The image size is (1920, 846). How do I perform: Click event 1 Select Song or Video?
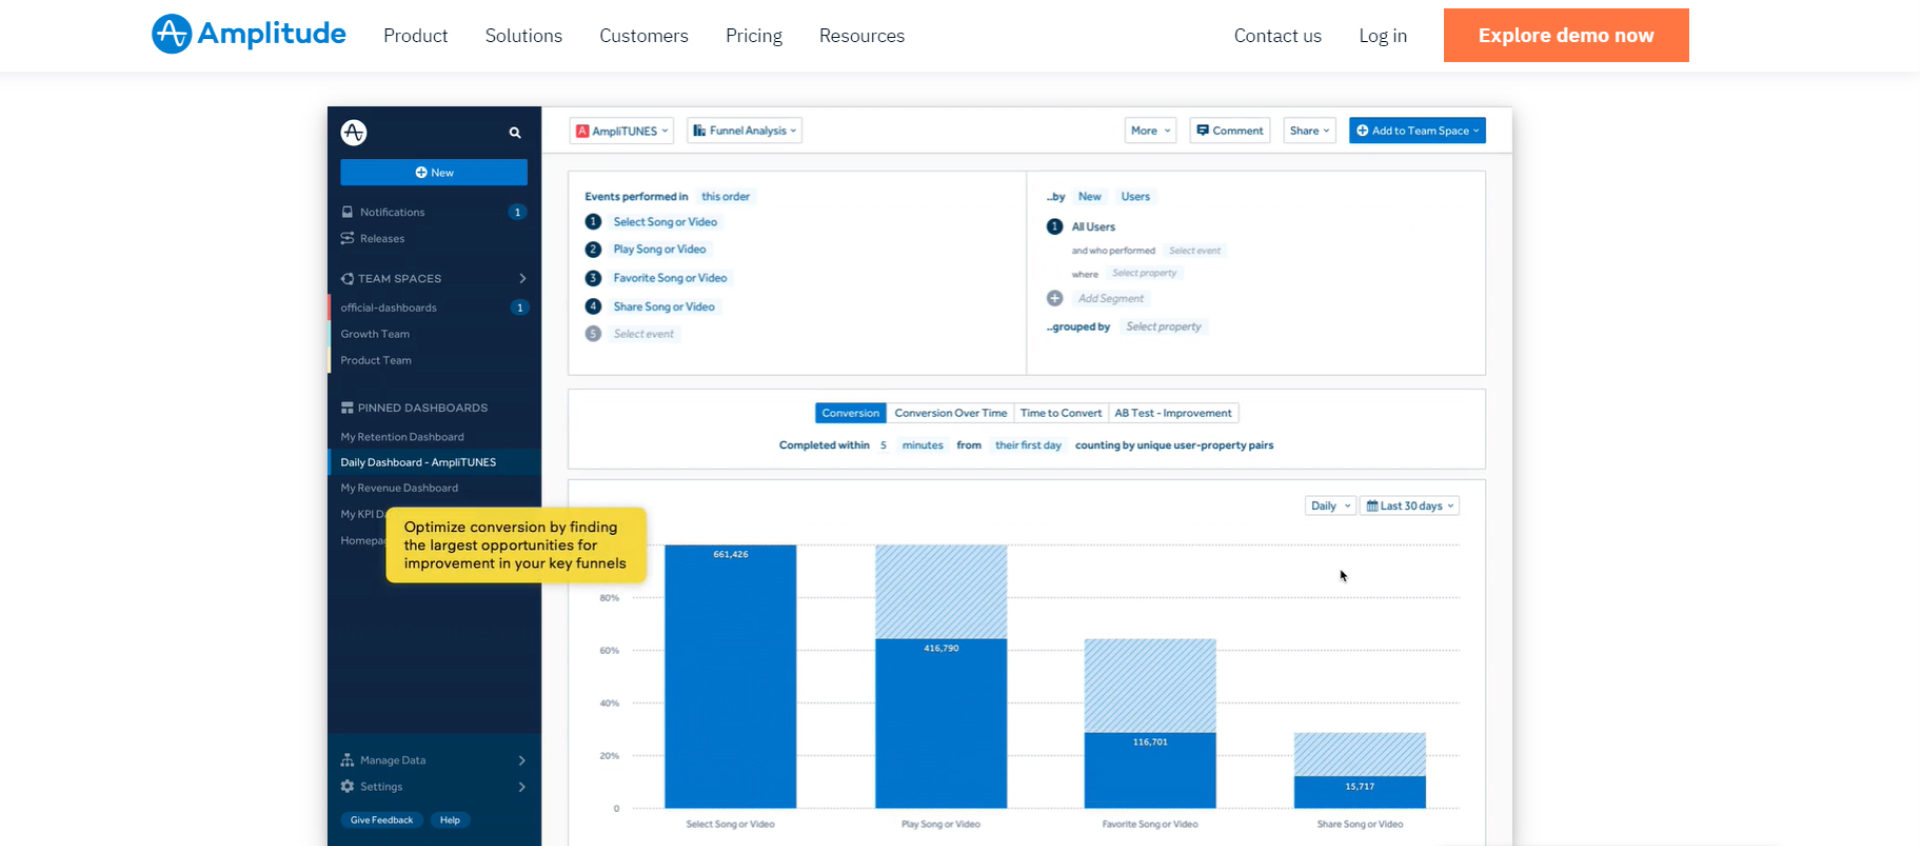665,222
